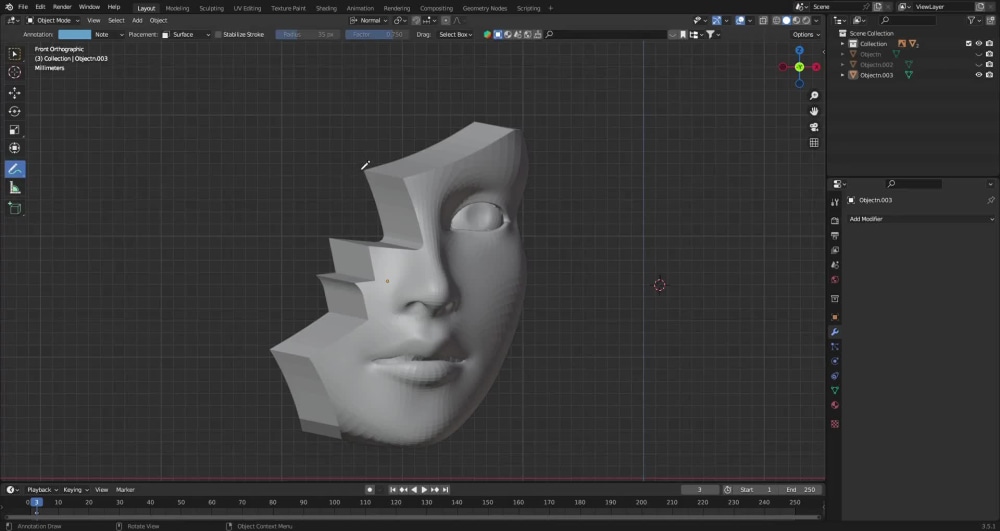The image size is (1000, 531).
Task: Hide Objectn.003 using its eye icon
Action: pyautogui.click(x=979, y=75)
